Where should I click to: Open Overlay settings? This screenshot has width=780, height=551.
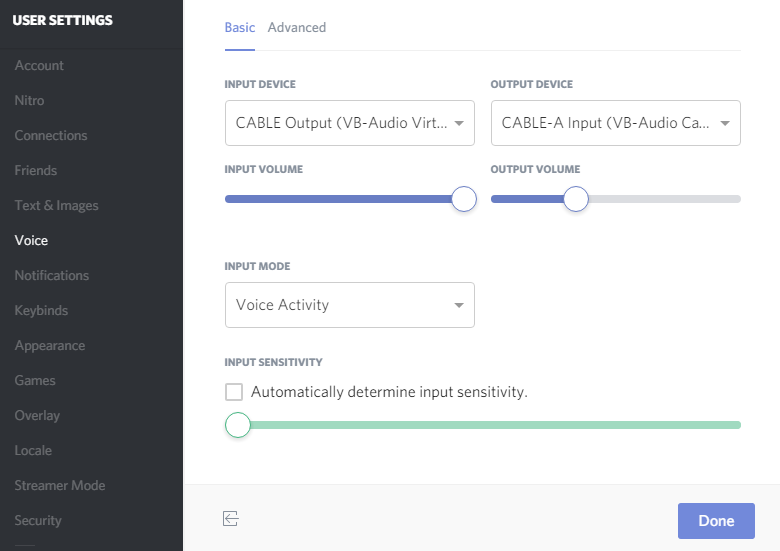[x=37, y=415]
